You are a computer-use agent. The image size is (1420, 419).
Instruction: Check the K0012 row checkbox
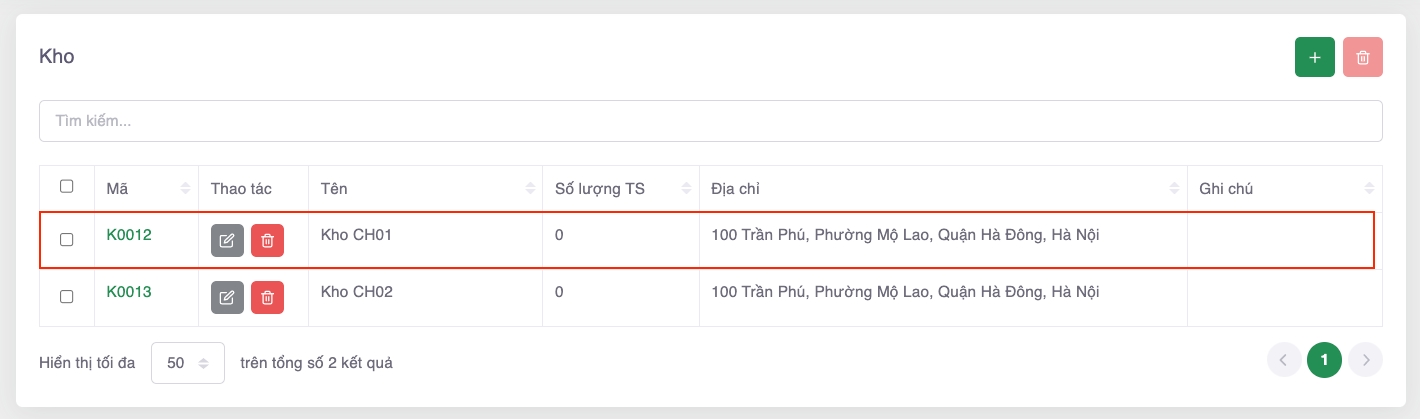pos(67,240)
